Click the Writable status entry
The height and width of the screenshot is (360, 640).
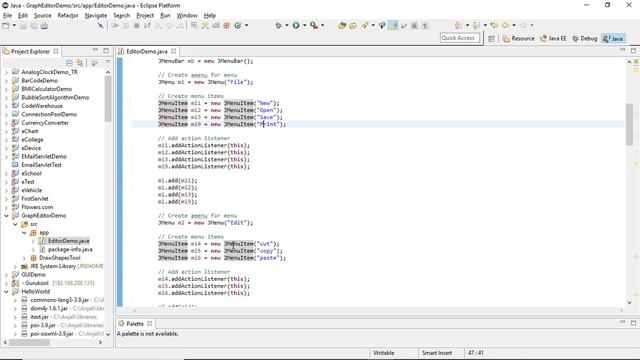coord(384,353)
